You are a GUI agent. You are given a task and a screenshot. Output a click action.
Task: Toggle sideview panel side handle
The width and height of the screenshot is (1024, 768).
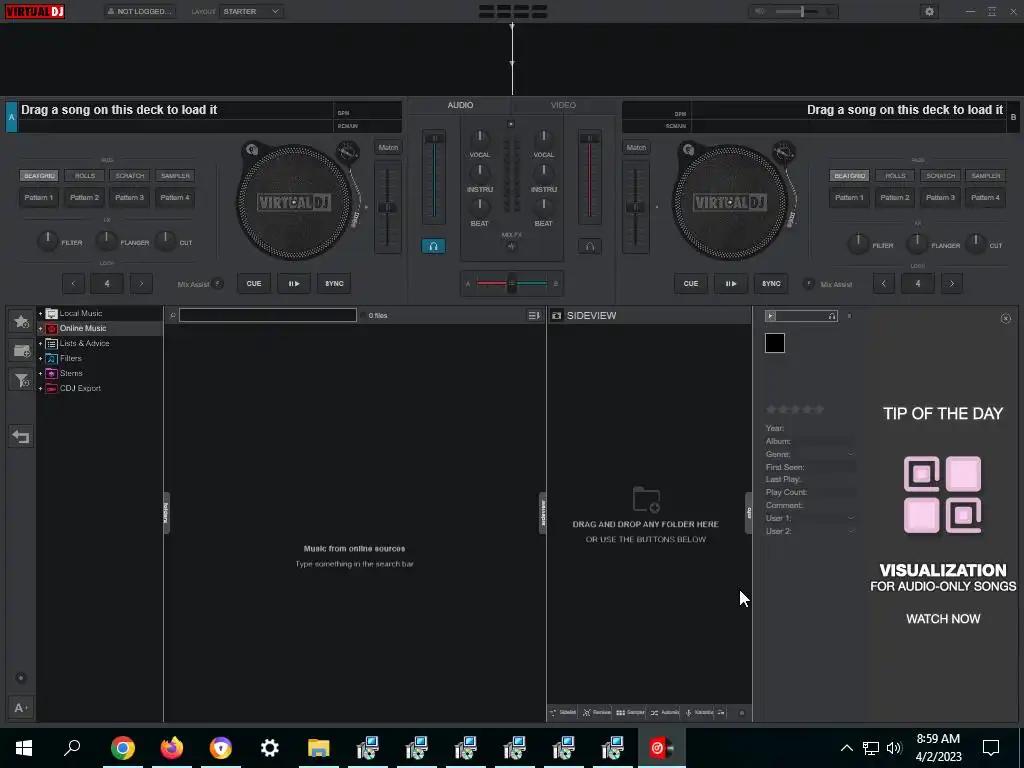pos(542,513)
